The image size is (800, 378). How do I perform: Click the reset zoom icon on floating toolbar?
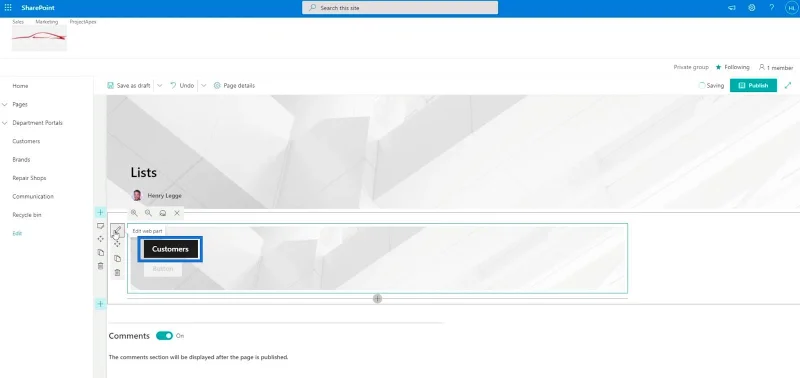163,213
